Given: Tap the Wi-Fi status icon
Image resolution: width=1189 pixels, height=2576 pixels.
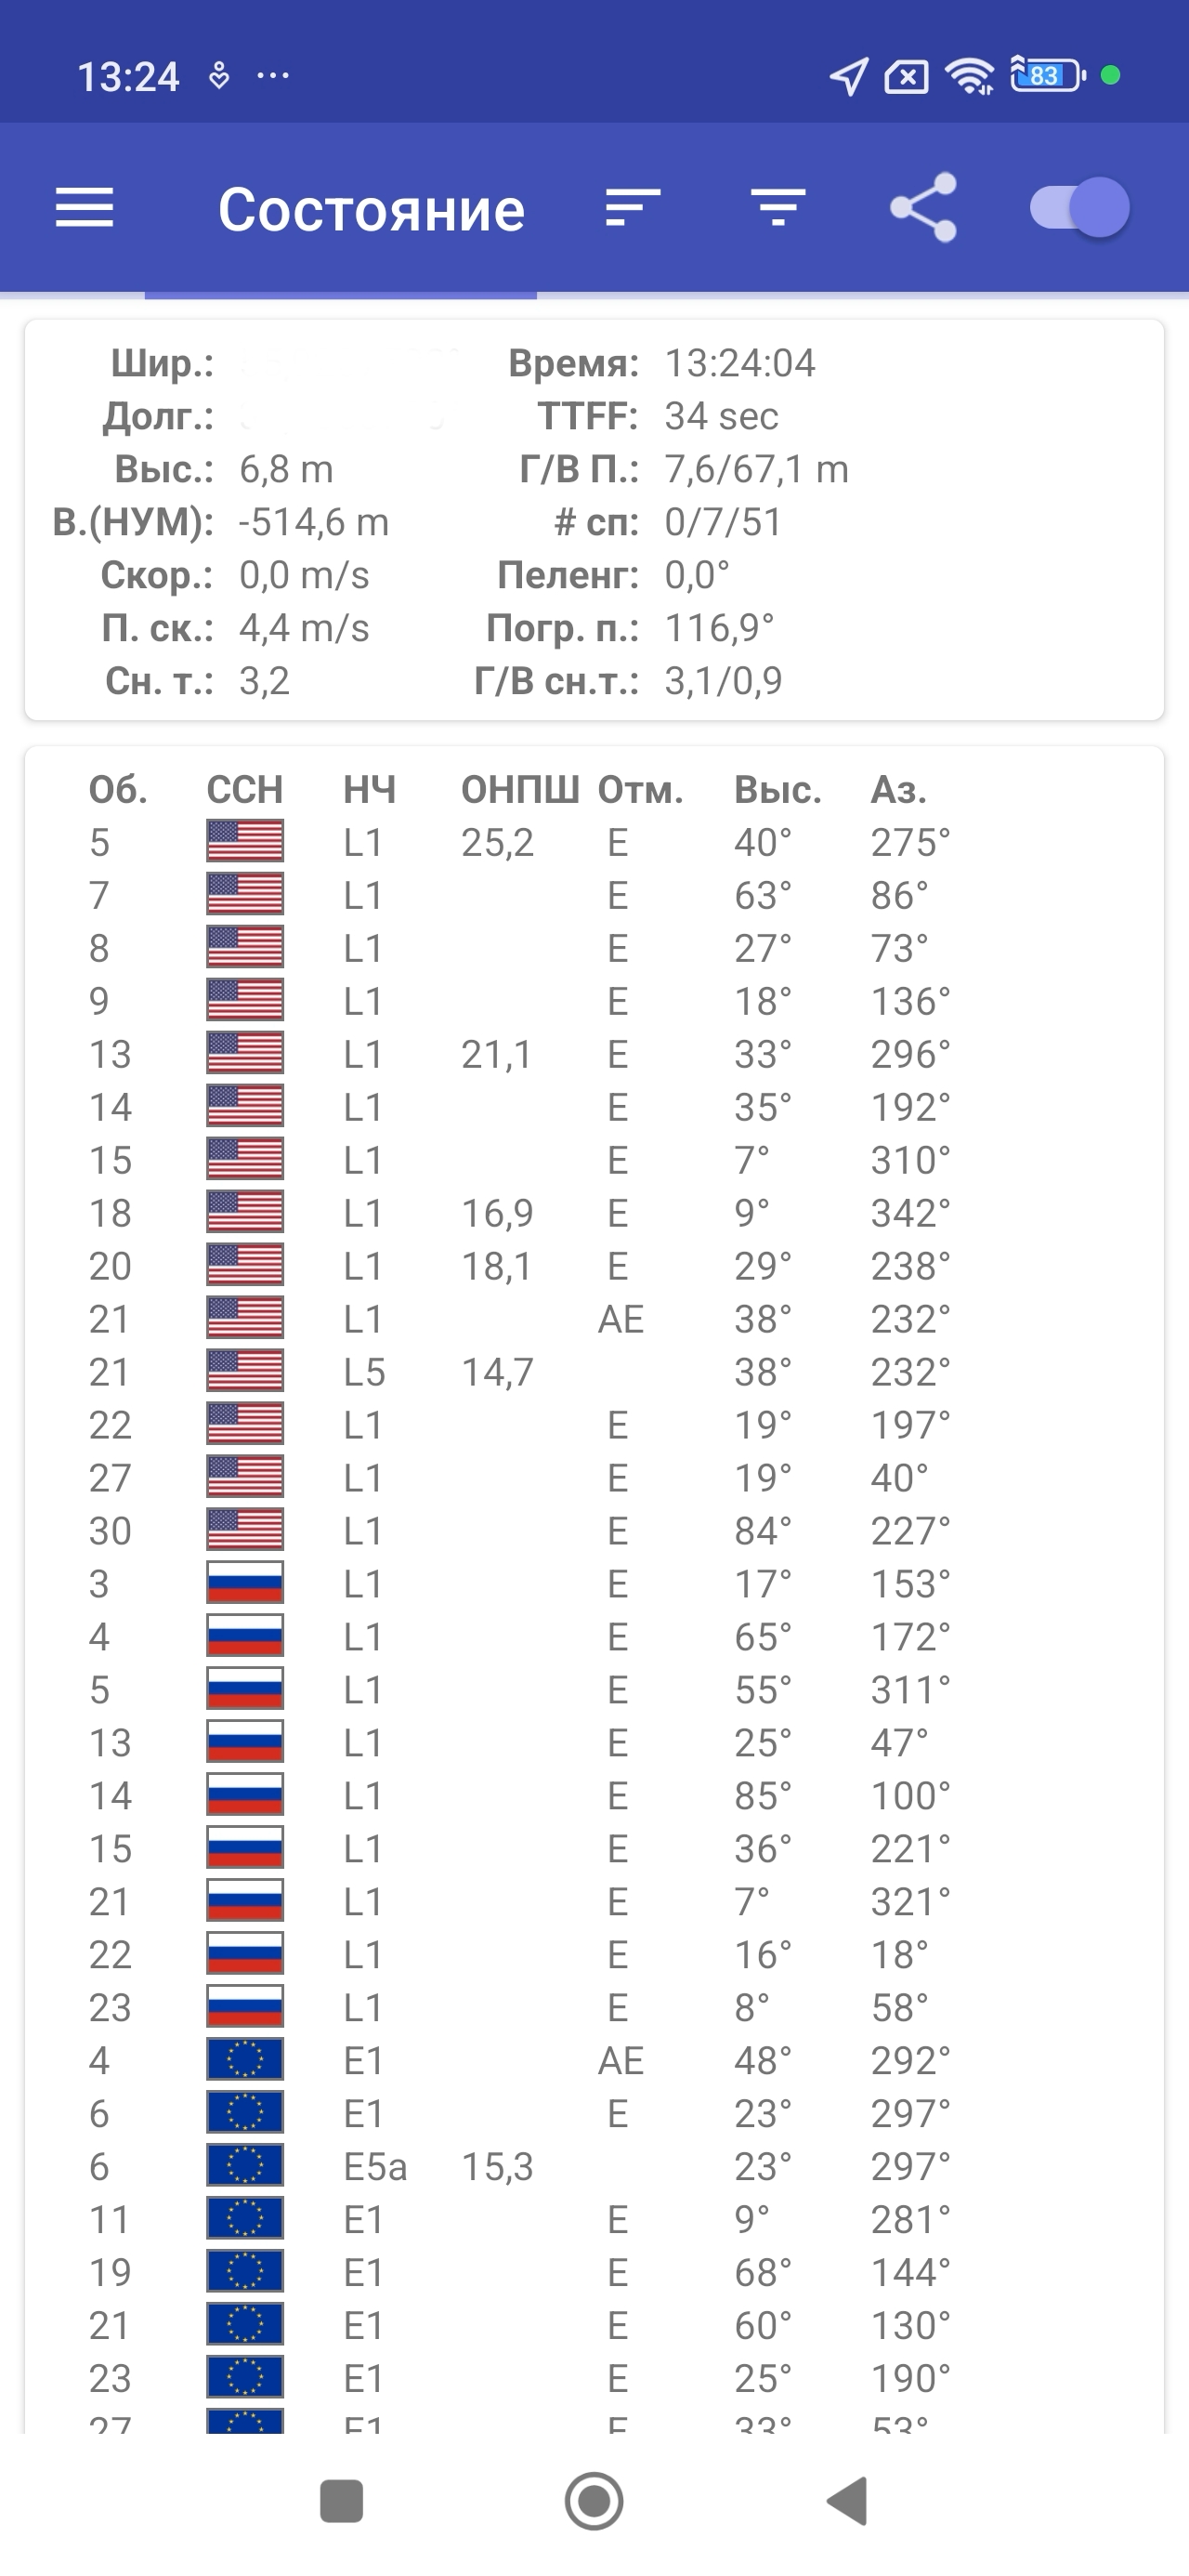Looking at the screenshot, I should point(969,76).
